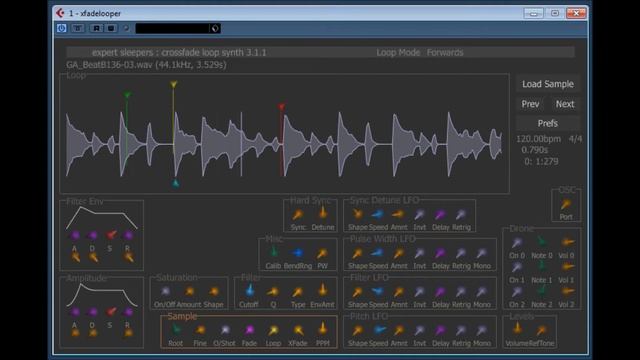Select the yellow marker on waveform
The width and height of the screenshot is (640, 360).
tap(173, 84)
